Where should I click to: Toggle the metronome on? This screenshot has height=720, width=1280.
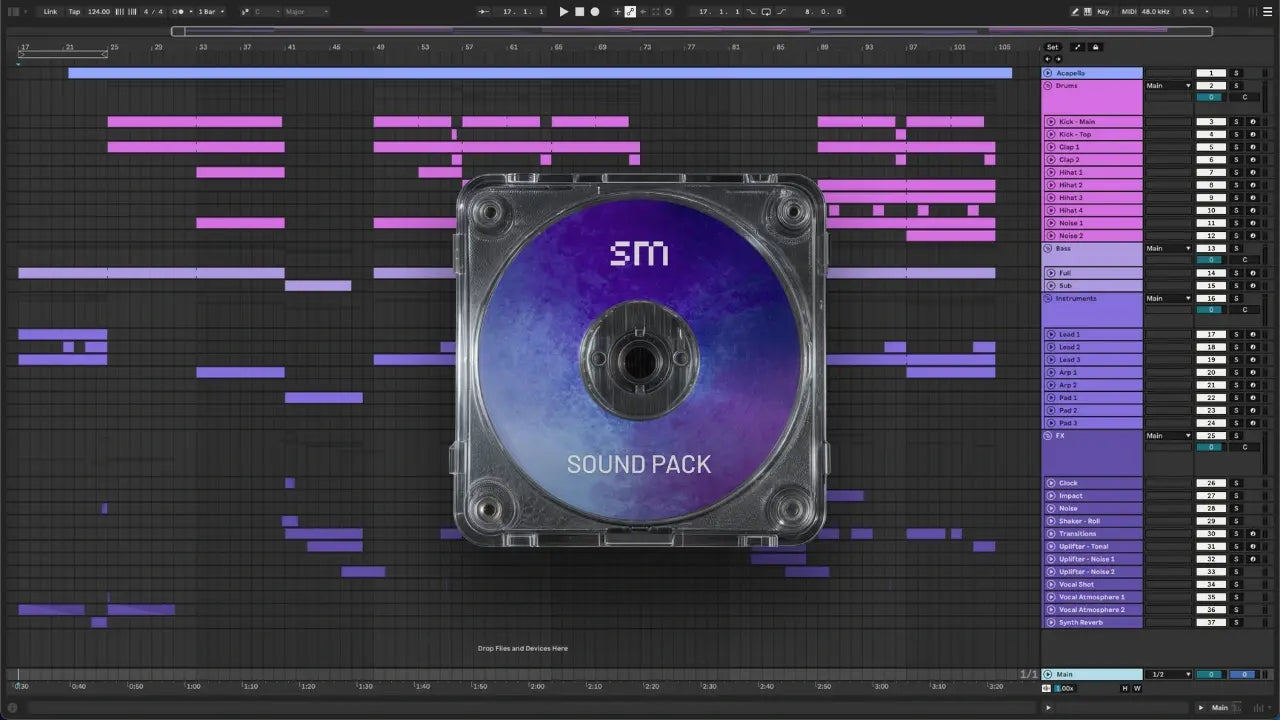coord(178,12)
